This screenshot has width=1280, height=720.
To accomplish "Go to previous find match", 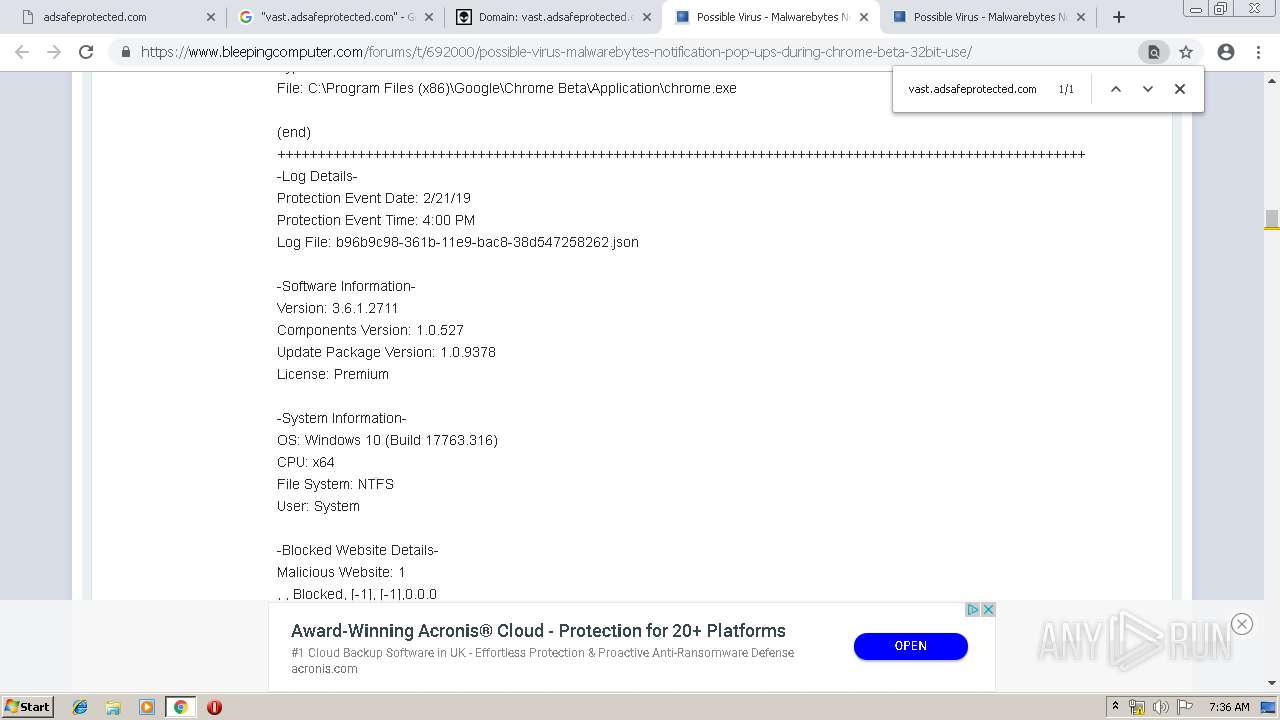I will 1116,89.
